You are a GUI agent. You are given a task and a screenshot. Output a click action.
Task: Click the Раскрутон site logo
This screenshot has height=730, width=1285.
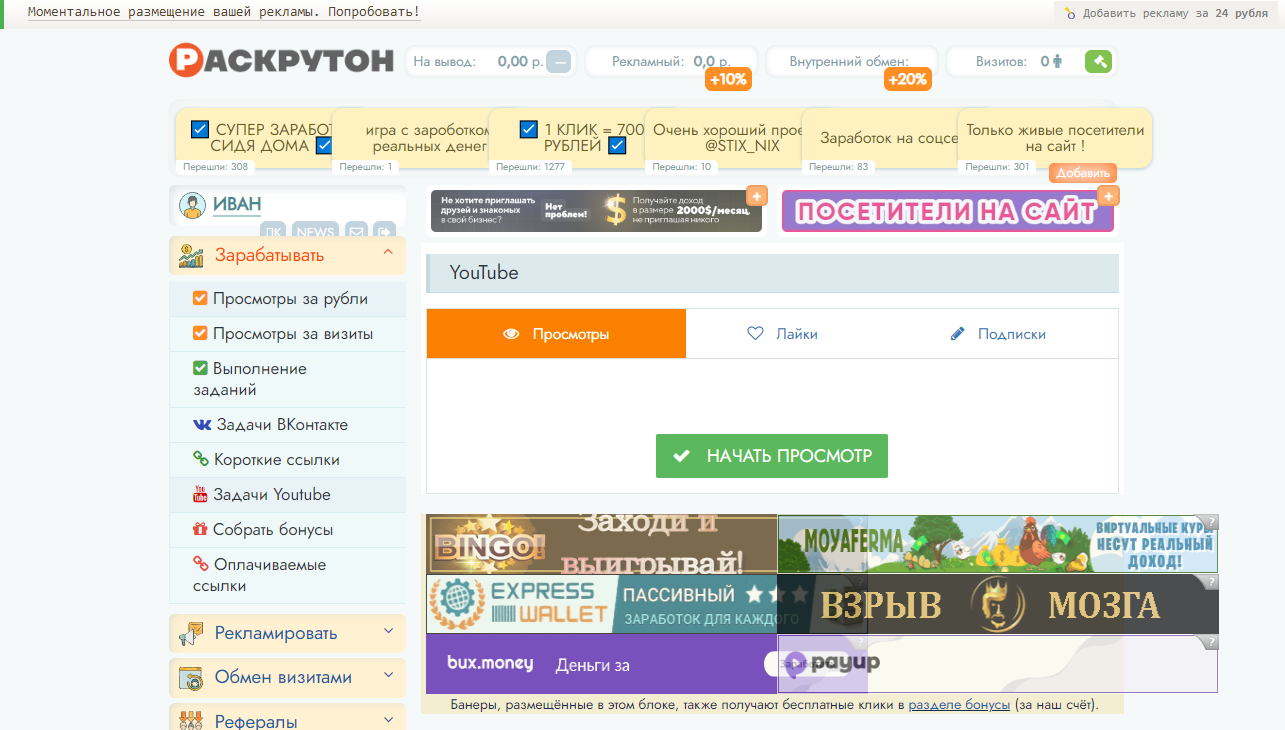tap(281, 61)
